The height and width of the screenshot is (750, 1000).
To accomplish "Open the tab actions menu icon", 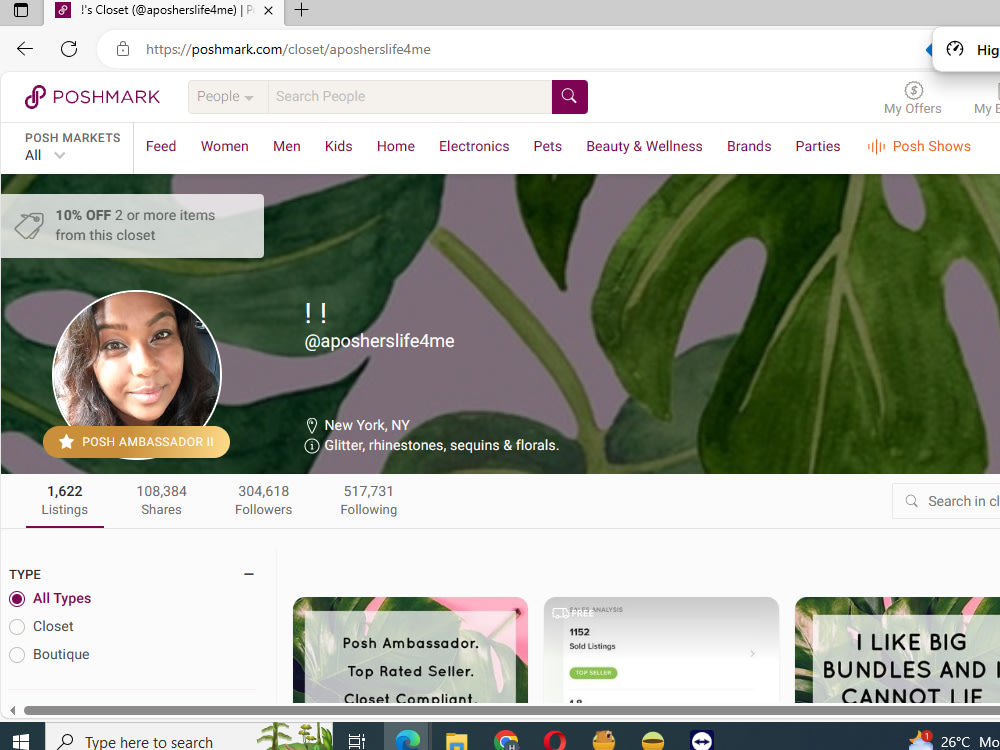I will click(21, 10).
